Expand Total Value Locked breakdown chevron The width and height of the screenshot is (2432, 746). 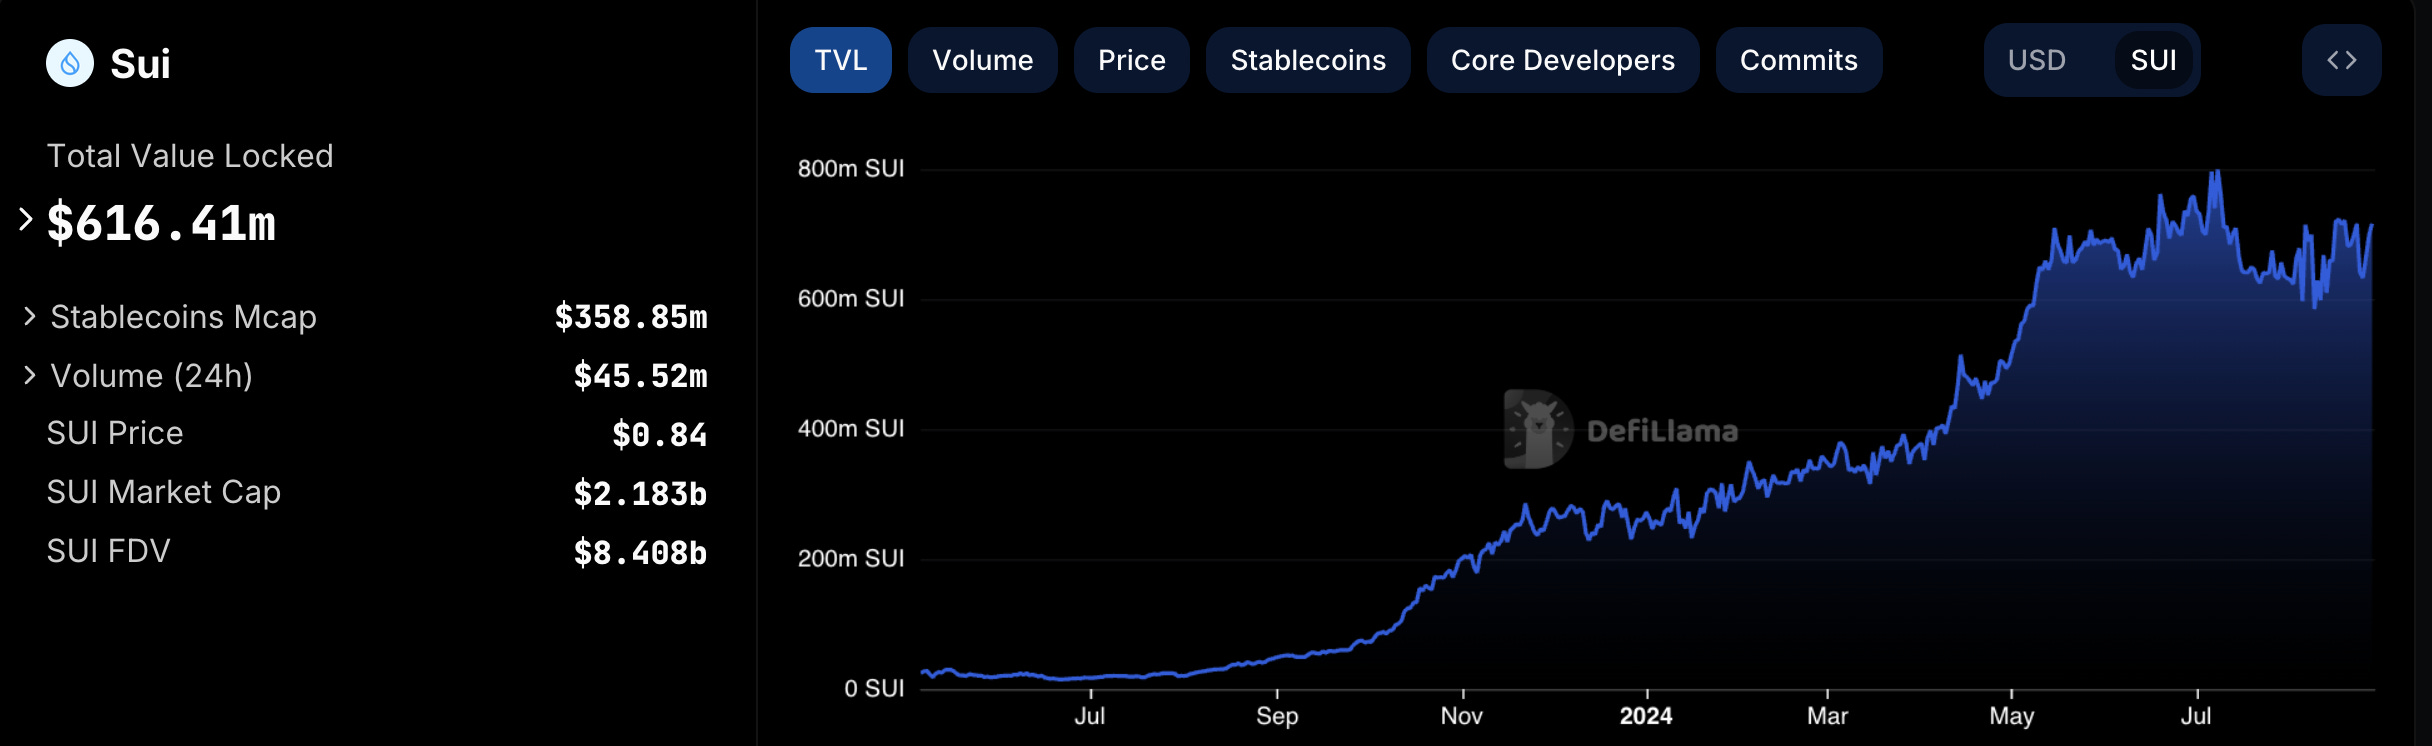click(x=26, y=219)
